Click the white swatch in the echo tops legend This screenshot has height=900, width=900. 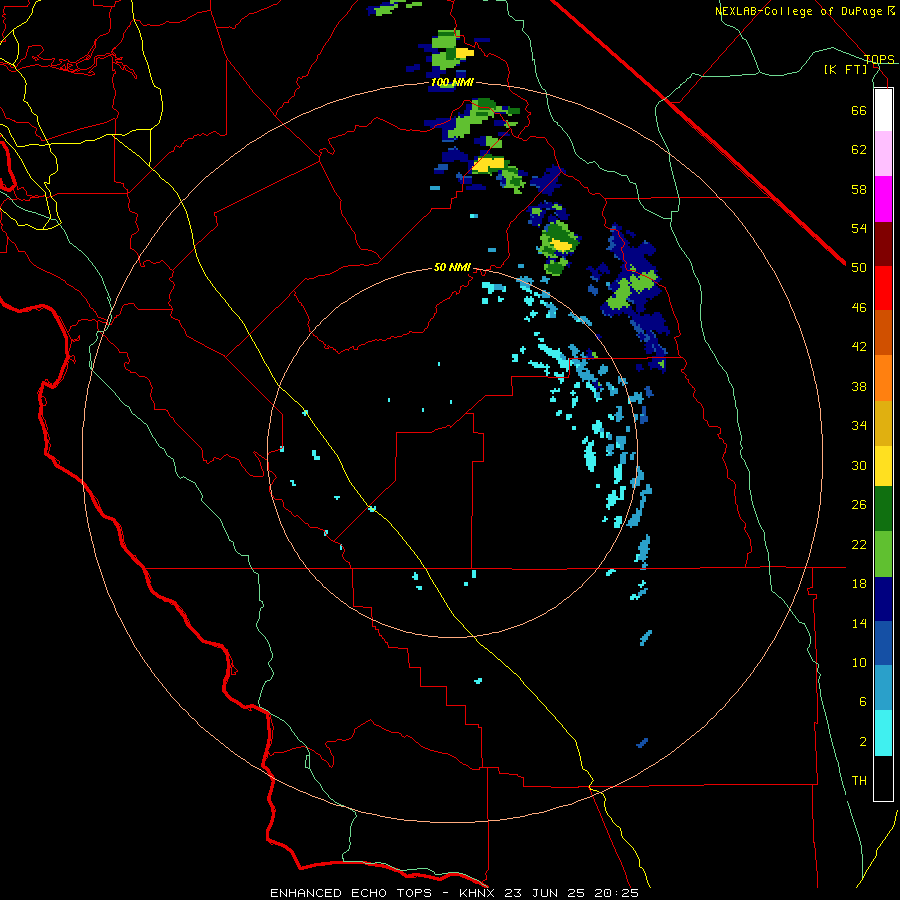coord(883,110)
